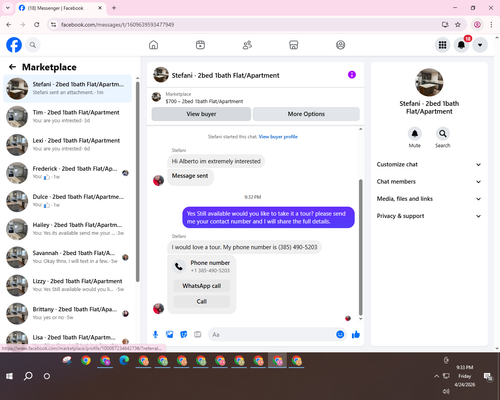Open Savannah conversation in list
The height and width of the screenshot is (400, 500).
coord(68,257)
